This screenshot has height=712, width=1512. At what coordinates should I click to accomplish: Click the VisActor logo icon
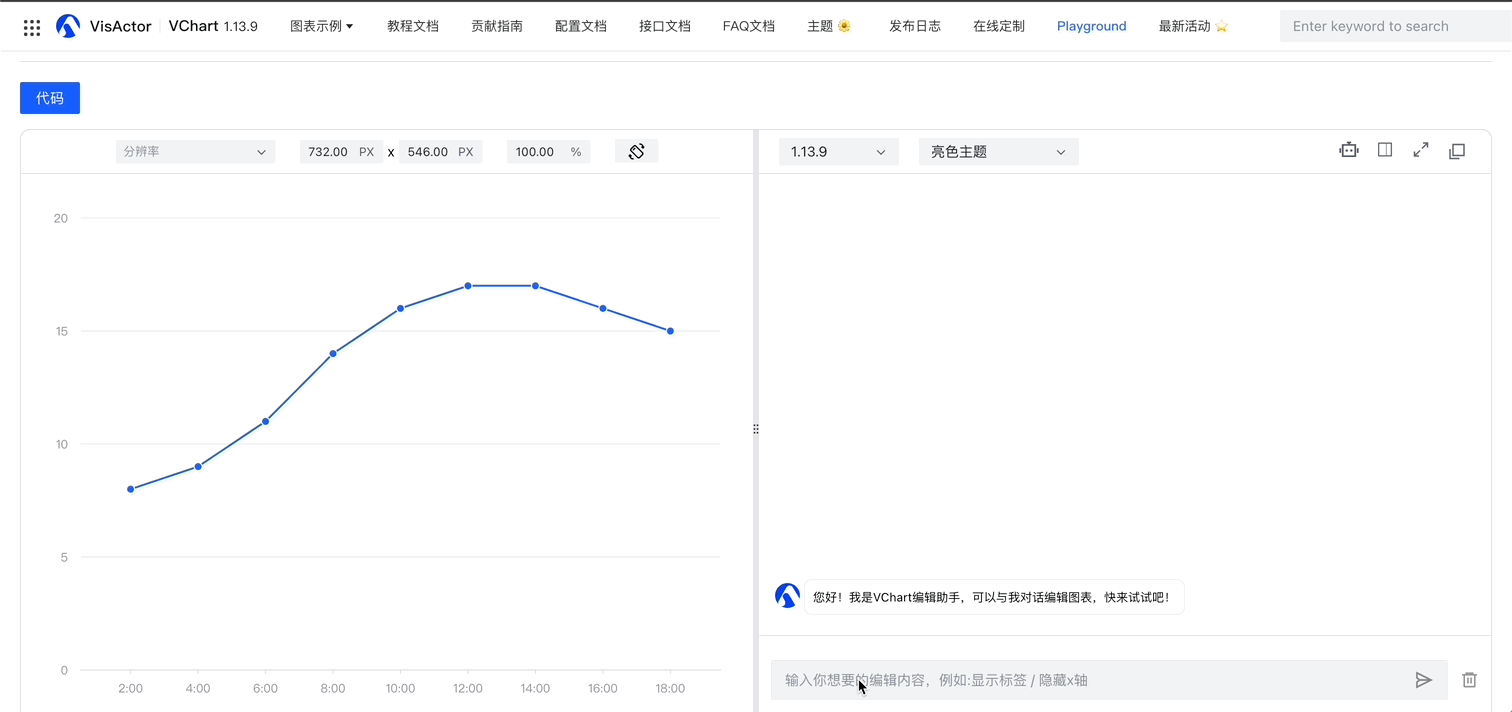click(x=67, y=26)
